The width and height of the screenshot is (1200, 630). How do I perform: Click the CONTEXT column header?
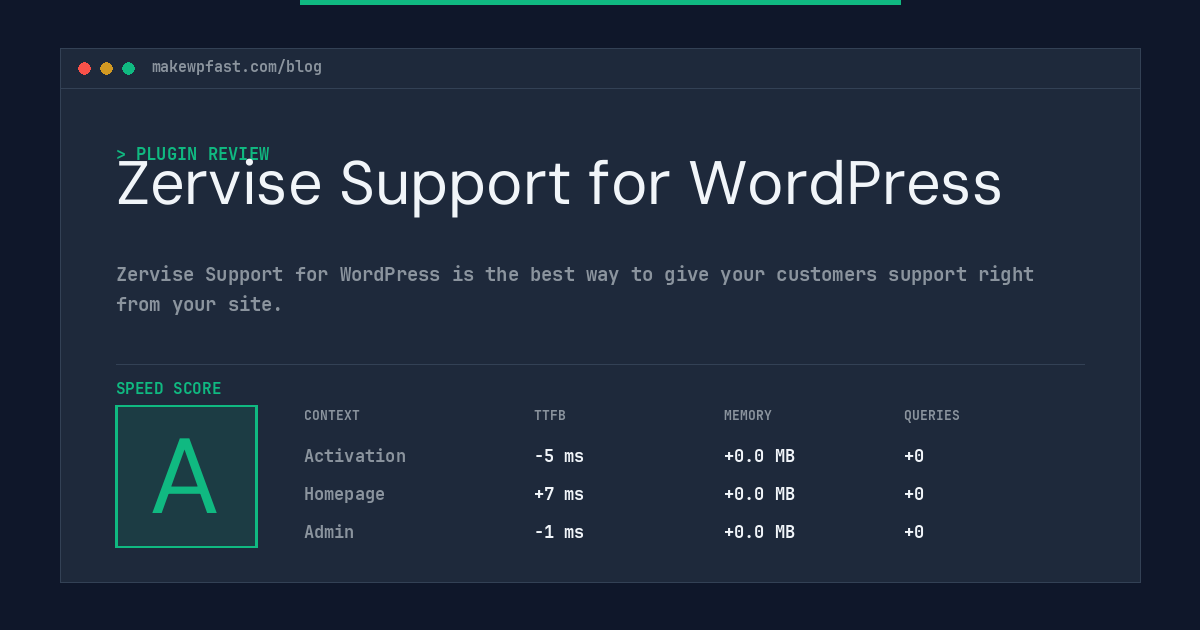[x=332, y=416]
